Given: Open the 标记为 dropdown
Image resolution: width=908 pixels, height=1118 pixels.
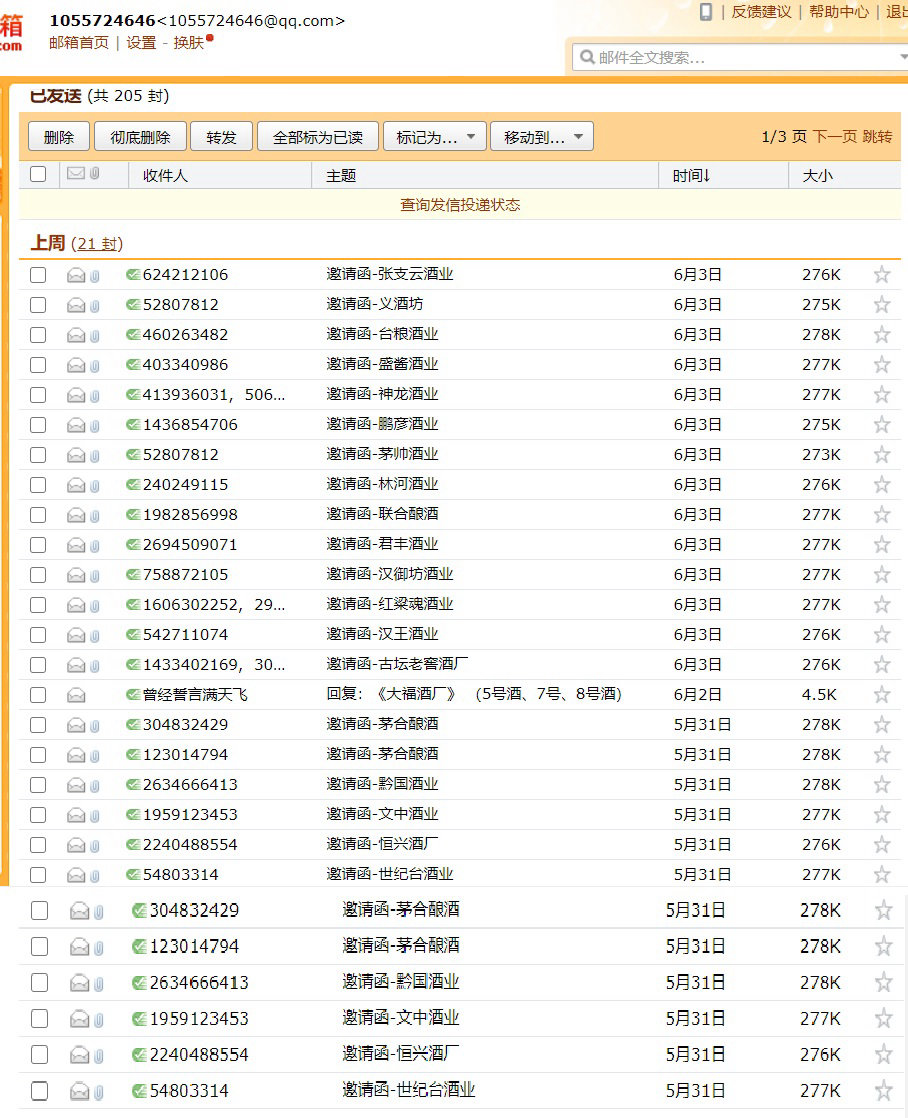Looking at the screenshot, I should (x=435, y=137).
